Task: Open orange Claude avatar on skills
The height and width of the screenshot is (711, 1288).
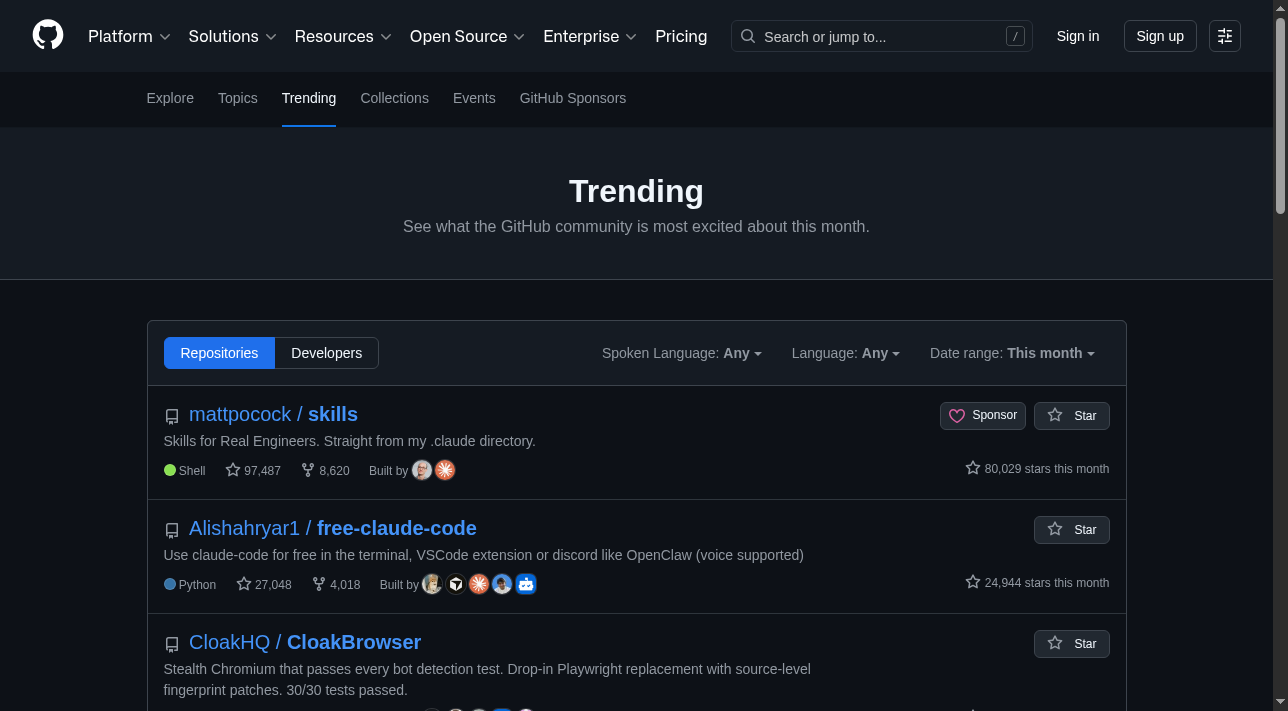Action: point(445,470)
